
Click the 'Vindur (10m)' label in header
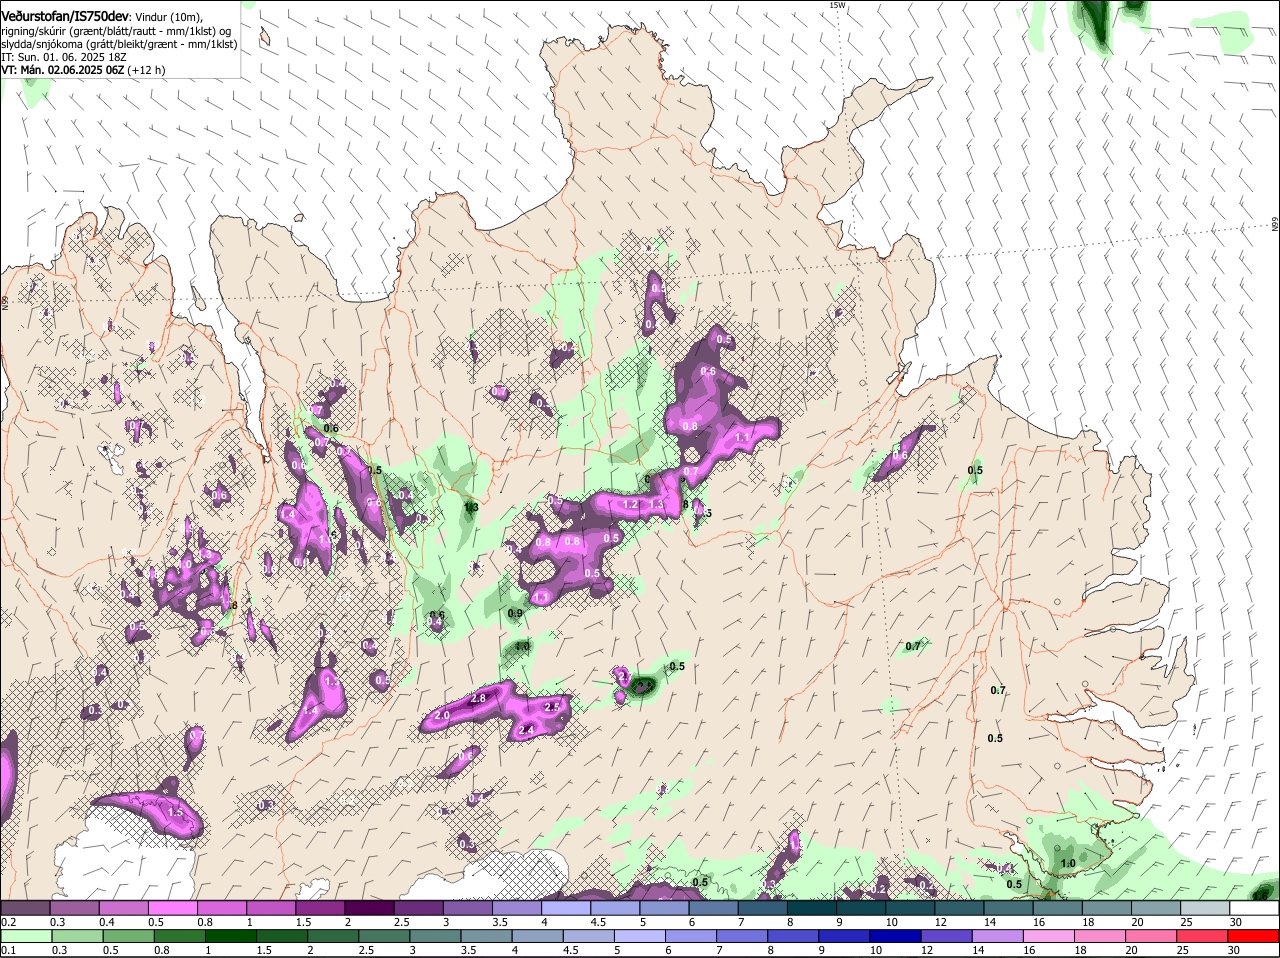tap(169, 16)
